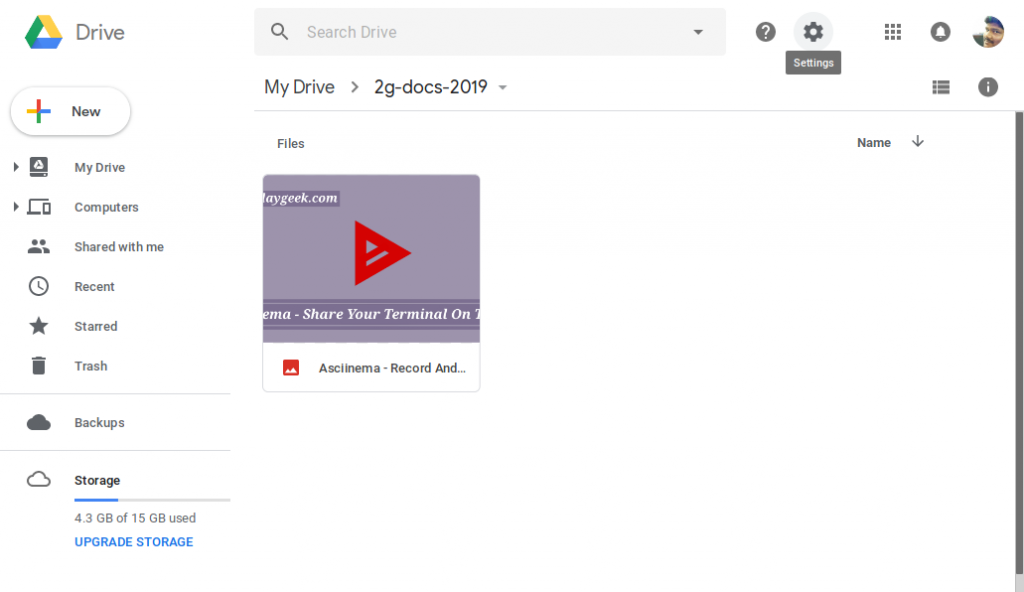This screenshot has height=592, width=1024.
Task: Toggle the details panel with the info icon
Action: (988, 87)
